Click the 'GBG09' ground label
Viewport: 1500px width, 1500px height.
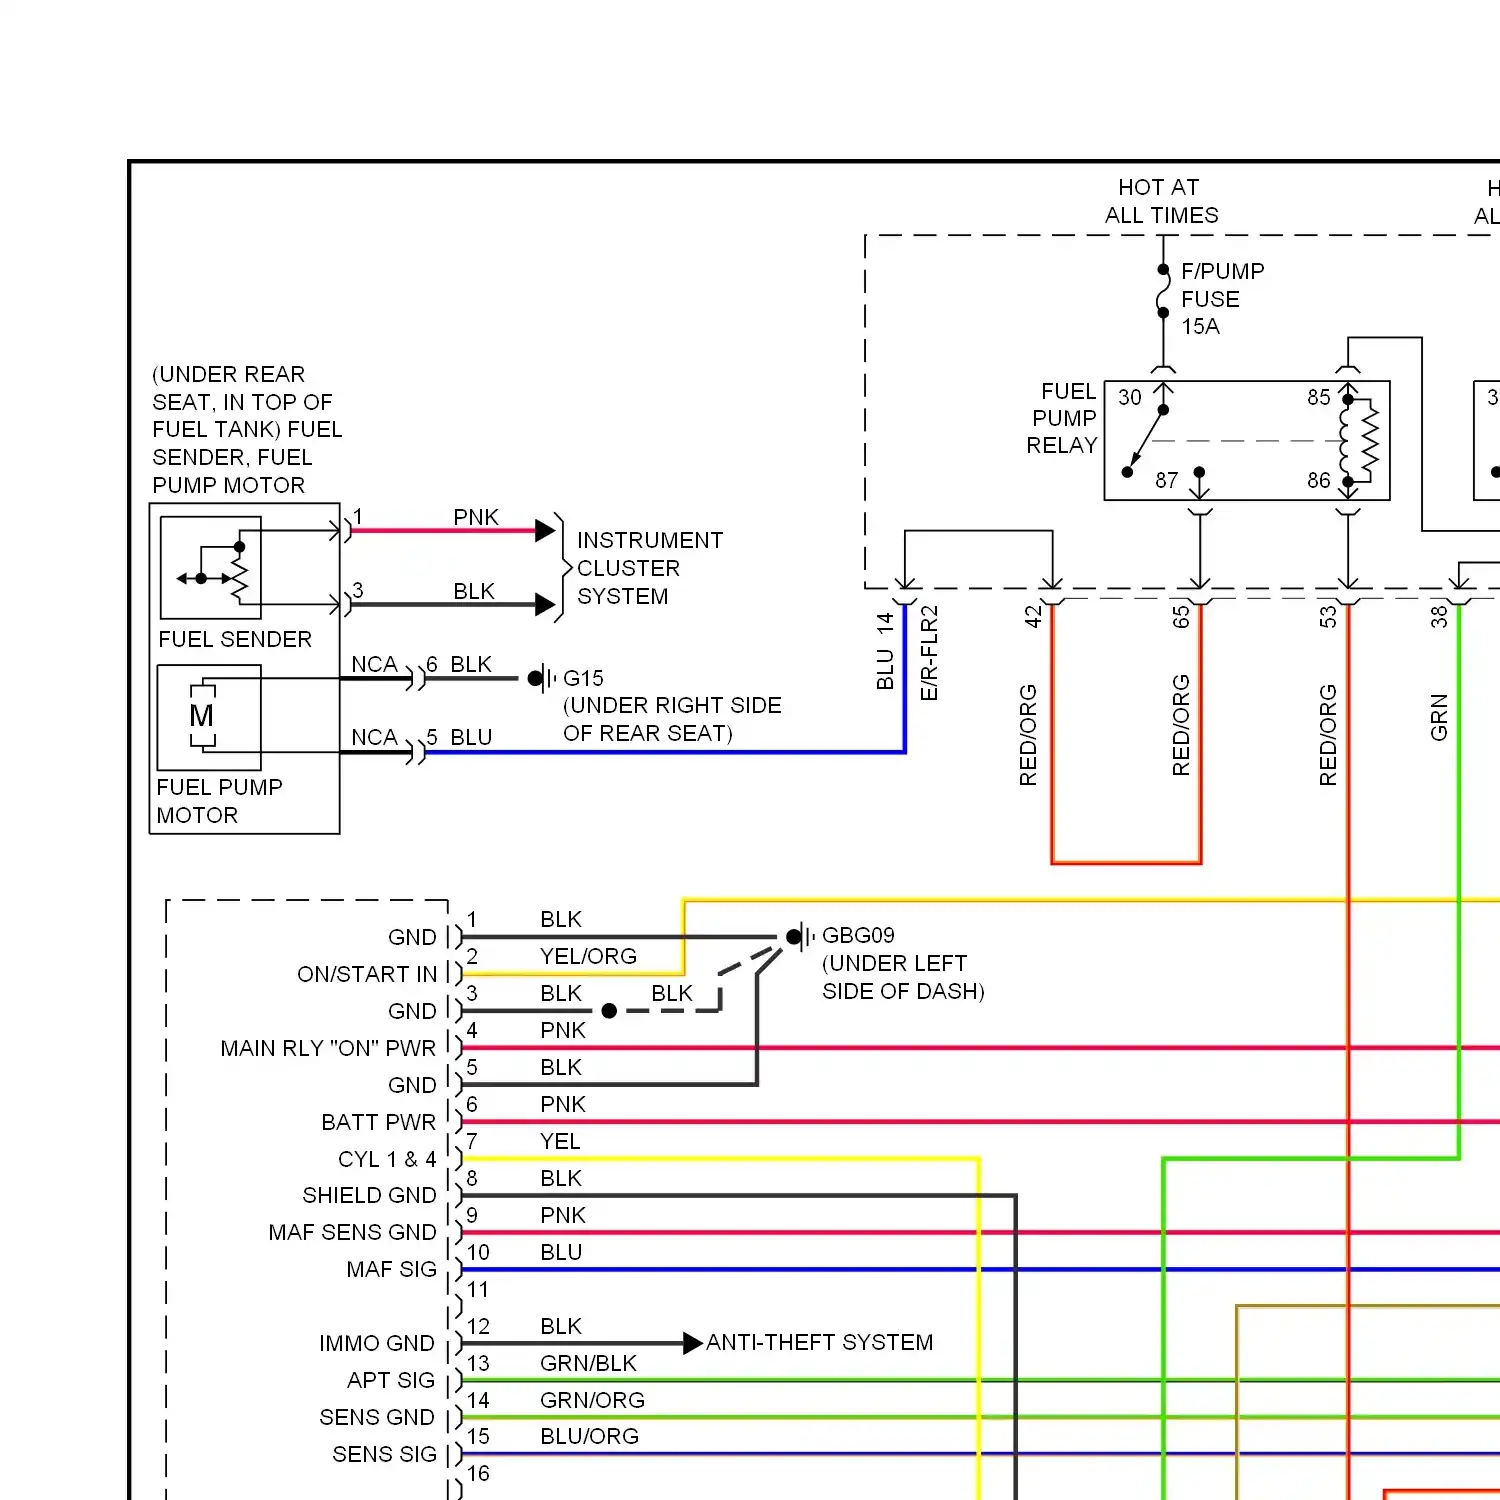pyautogui.click(x=858, y=936)
